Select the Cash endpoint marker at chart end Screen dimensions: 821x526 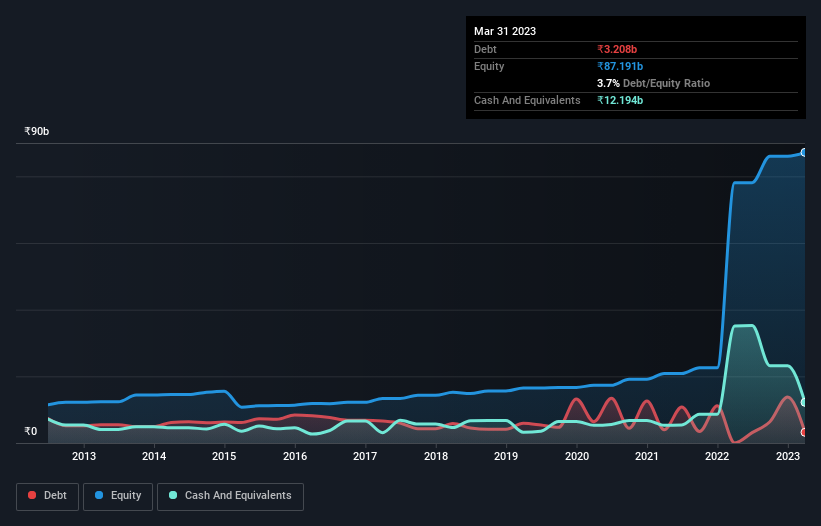tap(804, 402)
